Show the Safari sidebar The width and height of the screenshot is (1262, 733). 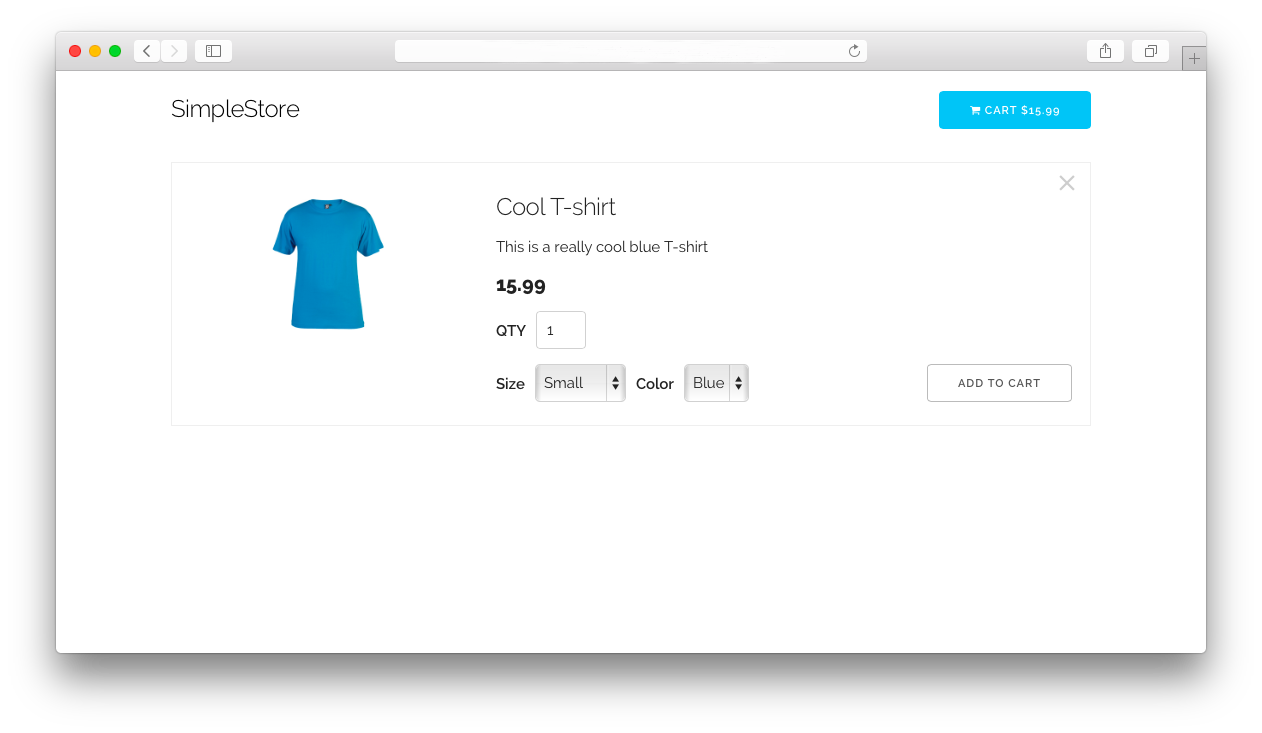[213, 51]
